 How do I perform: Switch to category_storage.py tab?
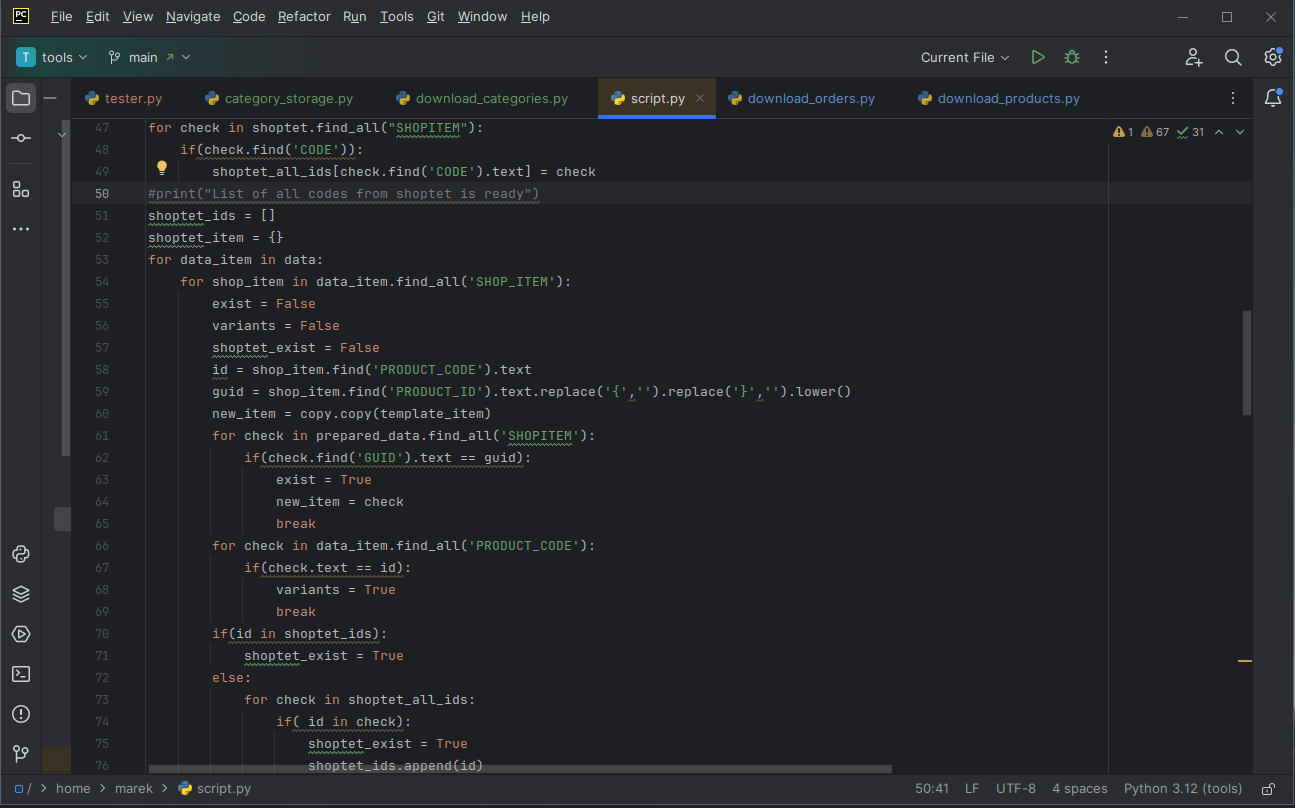279,98
